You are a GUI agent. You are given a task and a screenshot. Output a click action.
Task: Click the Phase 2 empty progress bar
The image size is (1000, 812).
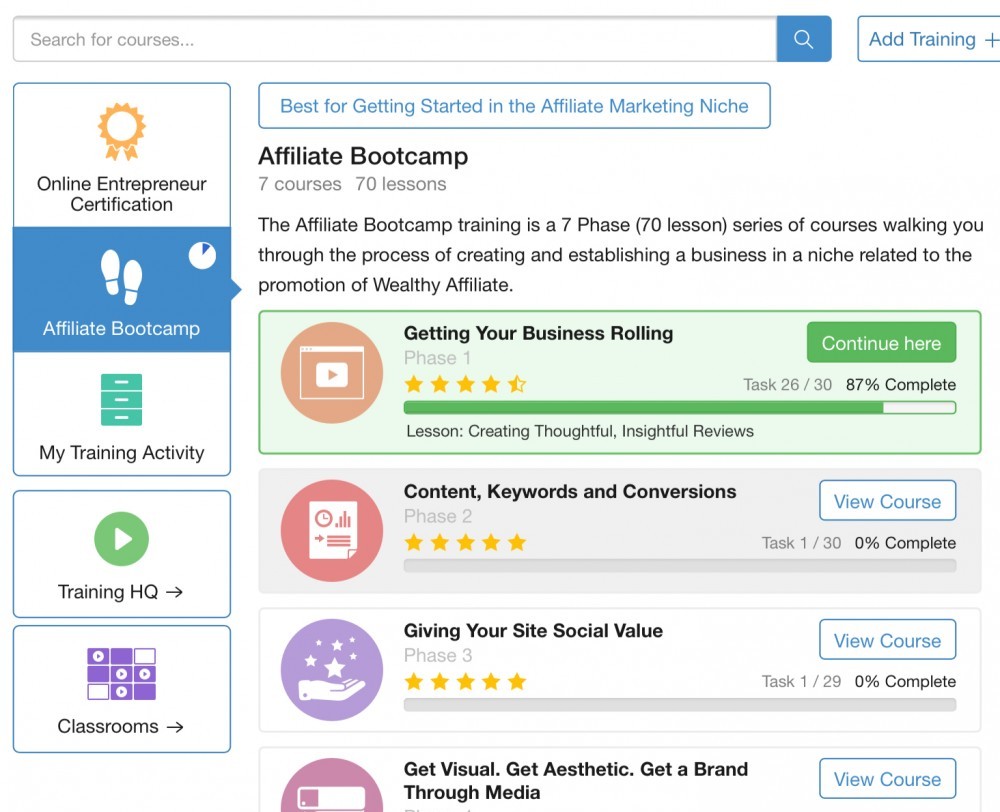[680, 566]
